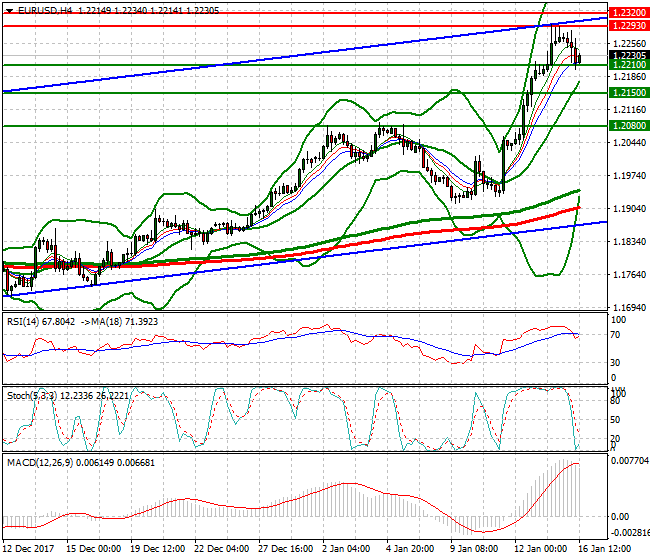Click the chart menu triangle beside EURUSD,H4

tap(10, 11)
